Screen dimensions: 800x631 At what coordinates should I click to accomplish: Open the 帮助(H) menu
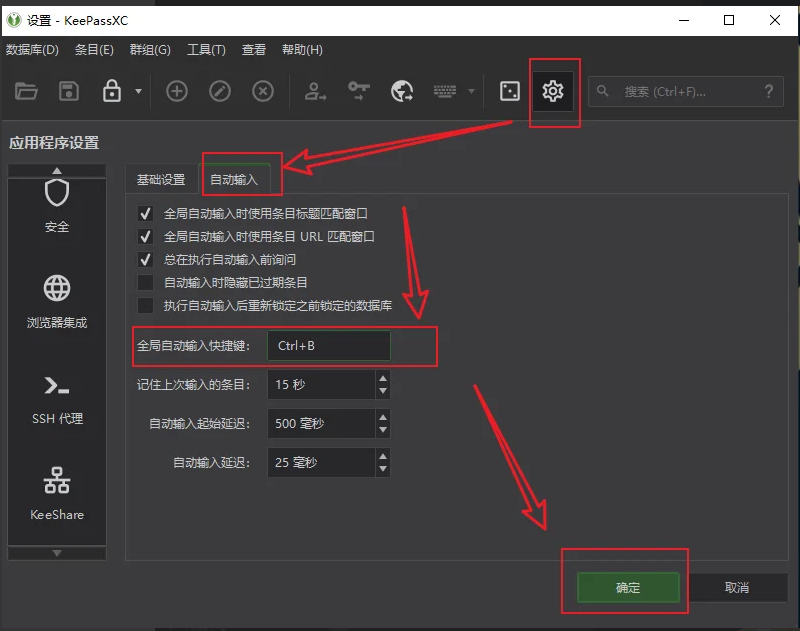point(302,50)
